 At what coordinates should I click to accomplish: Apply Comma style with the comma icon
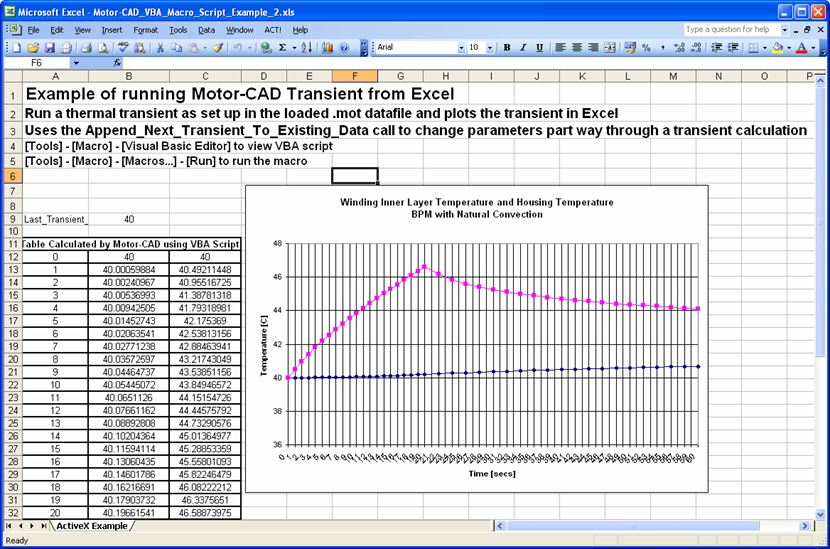click(x=663, y=48)
